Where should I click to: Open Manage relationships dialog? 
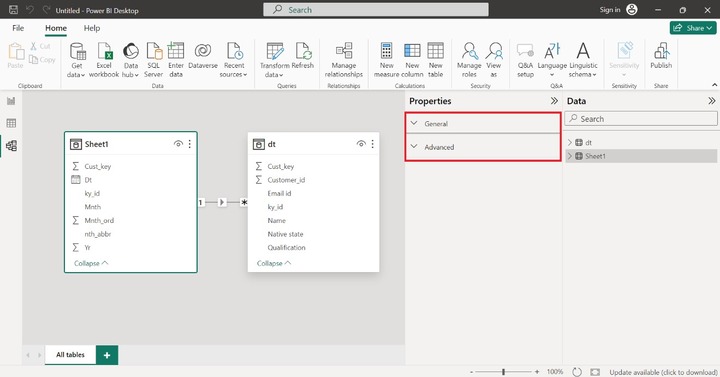click(343, 60)
